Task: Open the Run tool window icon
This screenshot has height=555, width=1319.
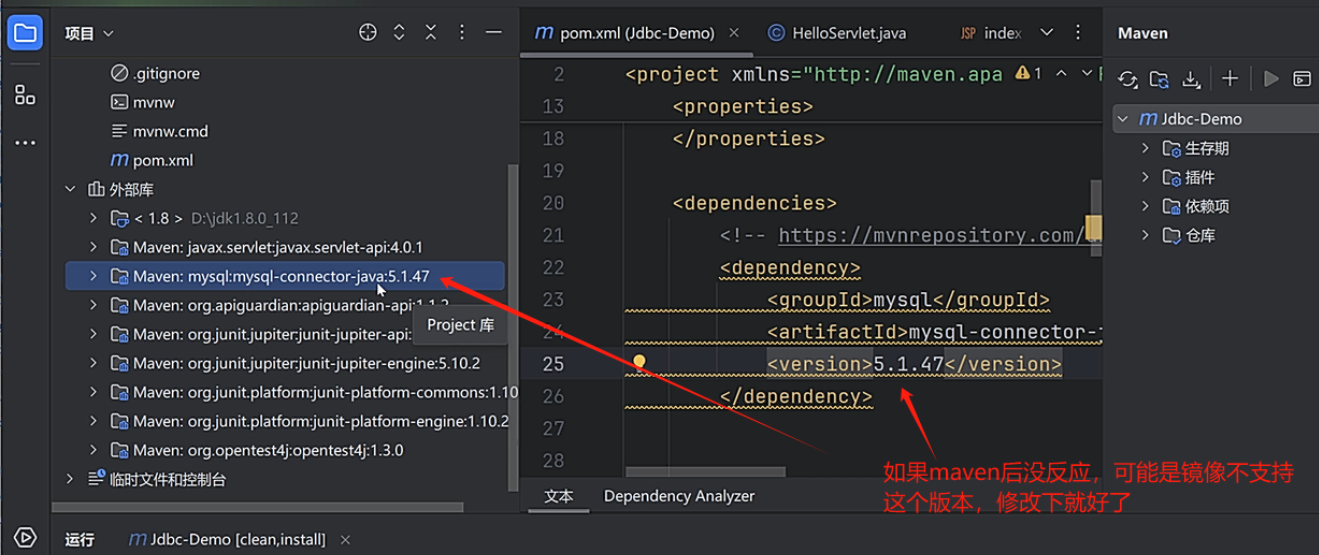Action: (25, 538)
